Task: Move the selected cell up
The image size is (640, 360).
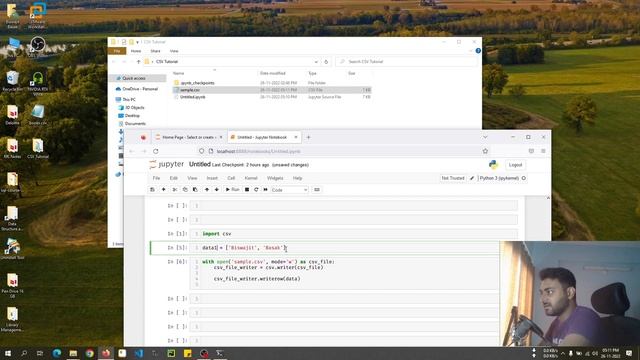Action: click(x=207, y=190)
